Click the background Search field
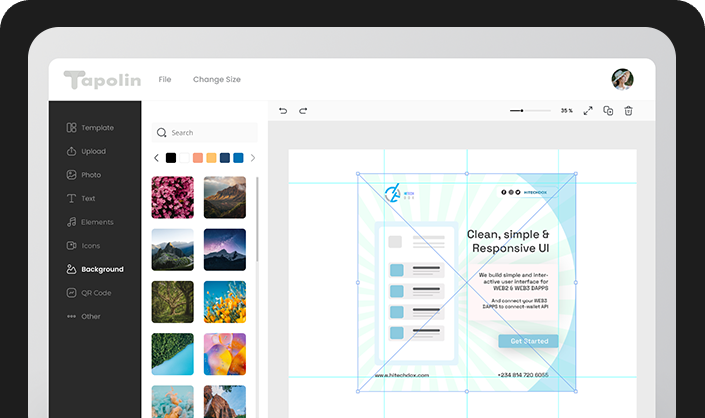 (x=205, y=132)
